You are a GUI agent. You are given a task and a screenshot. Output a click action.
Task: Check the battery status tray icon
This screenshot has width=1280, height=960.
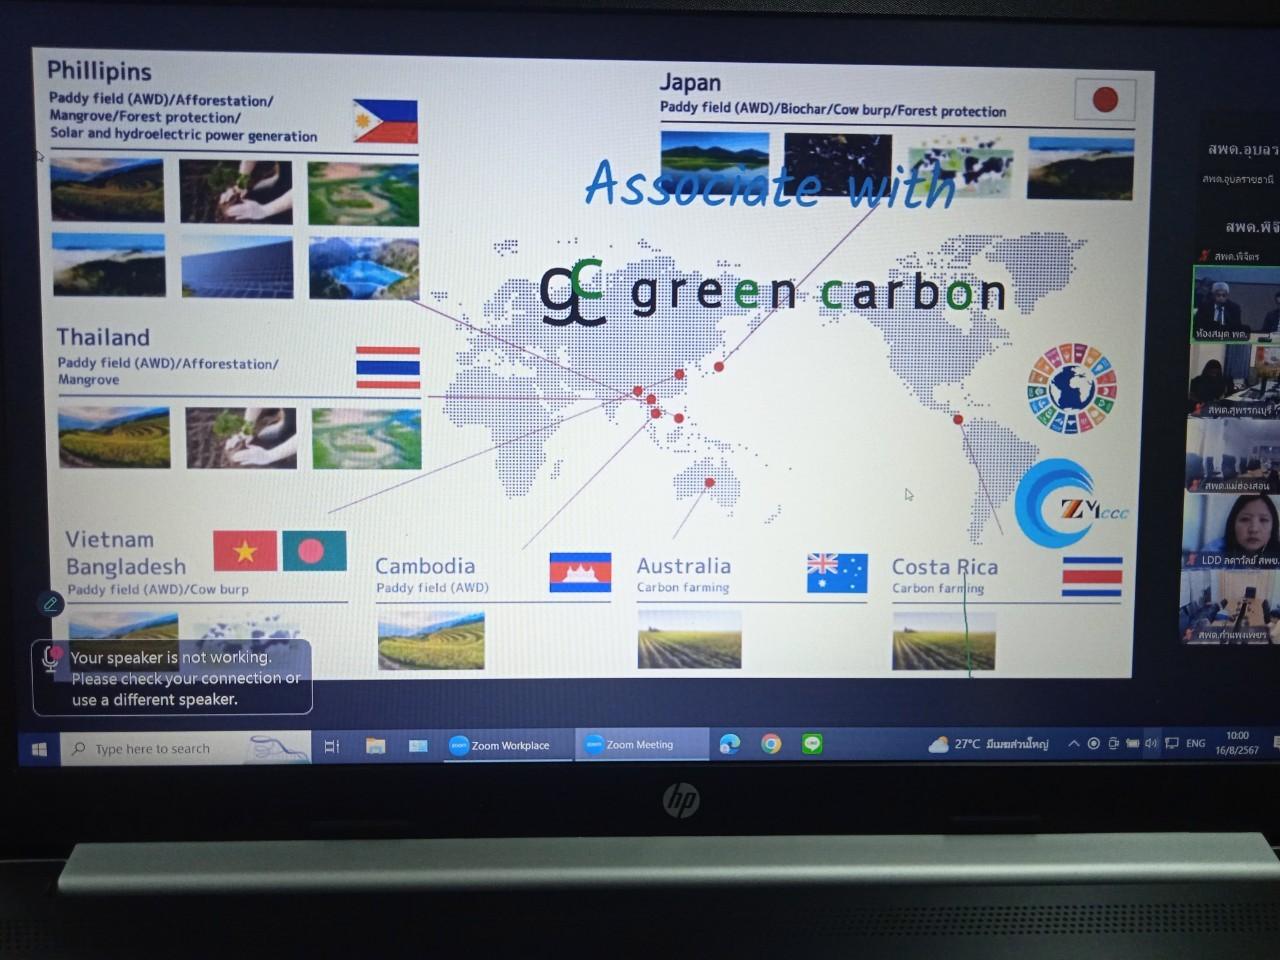coord(1132,744)
